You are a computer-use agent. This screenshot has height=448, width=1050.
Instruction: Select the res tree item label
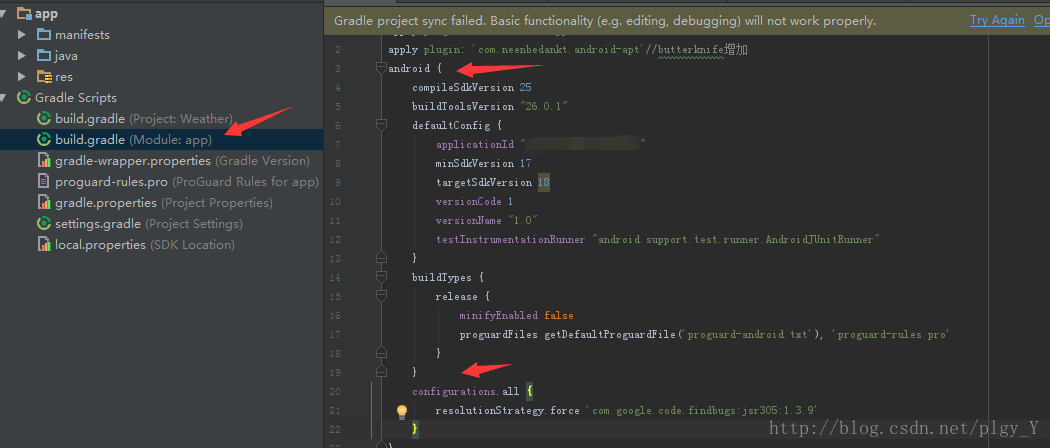click(x=64, y=77)
